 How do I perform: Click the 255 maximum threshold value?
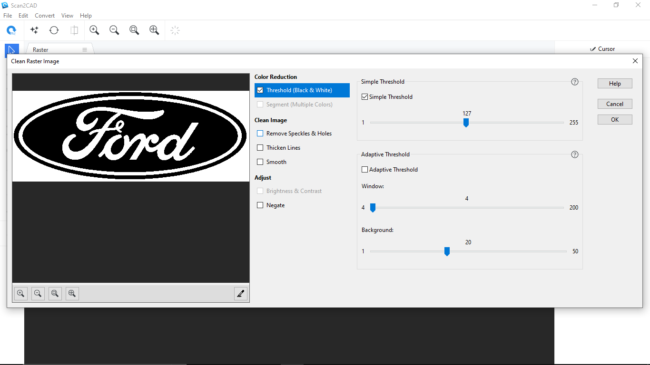click(574, 123)
